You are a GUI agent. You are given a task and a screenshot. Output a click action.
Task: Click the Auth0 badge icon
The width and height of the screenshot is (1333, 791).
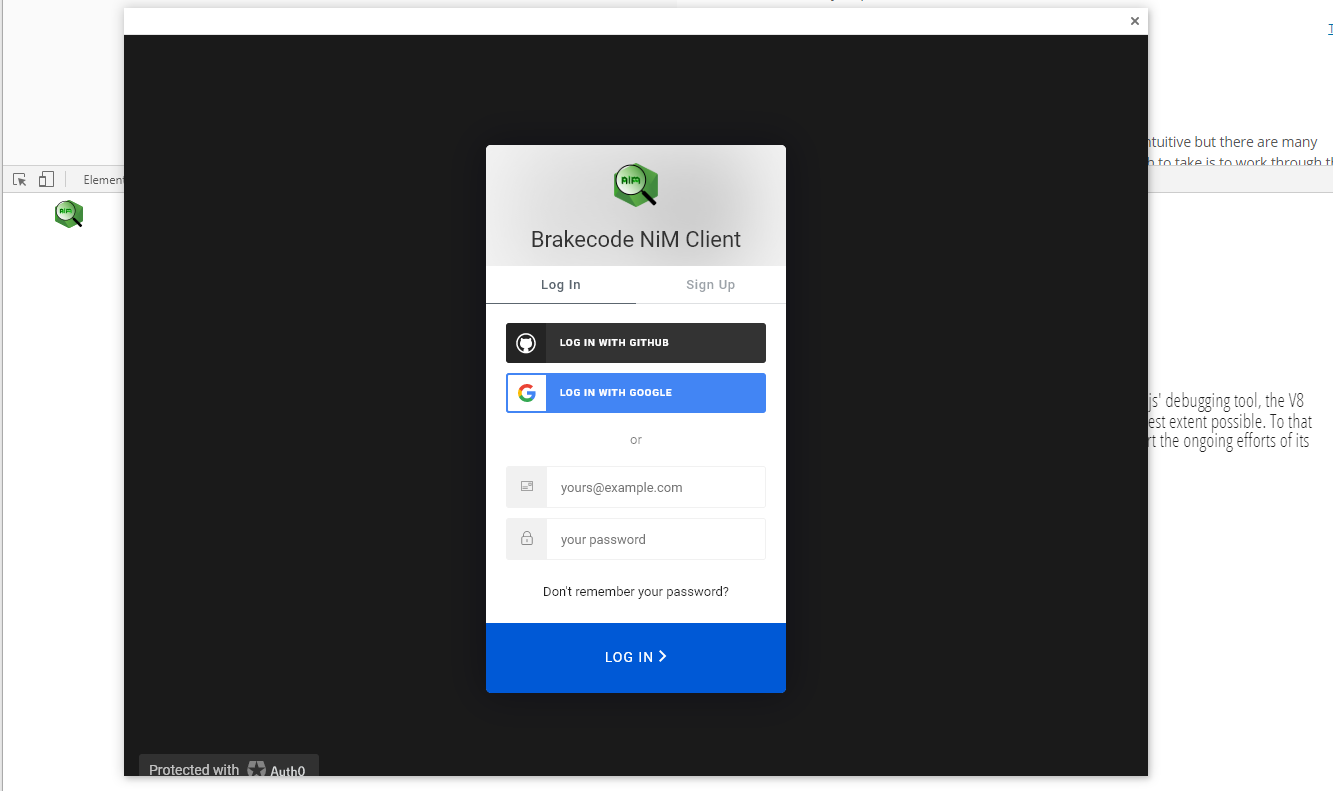click(x=257, y=770)
